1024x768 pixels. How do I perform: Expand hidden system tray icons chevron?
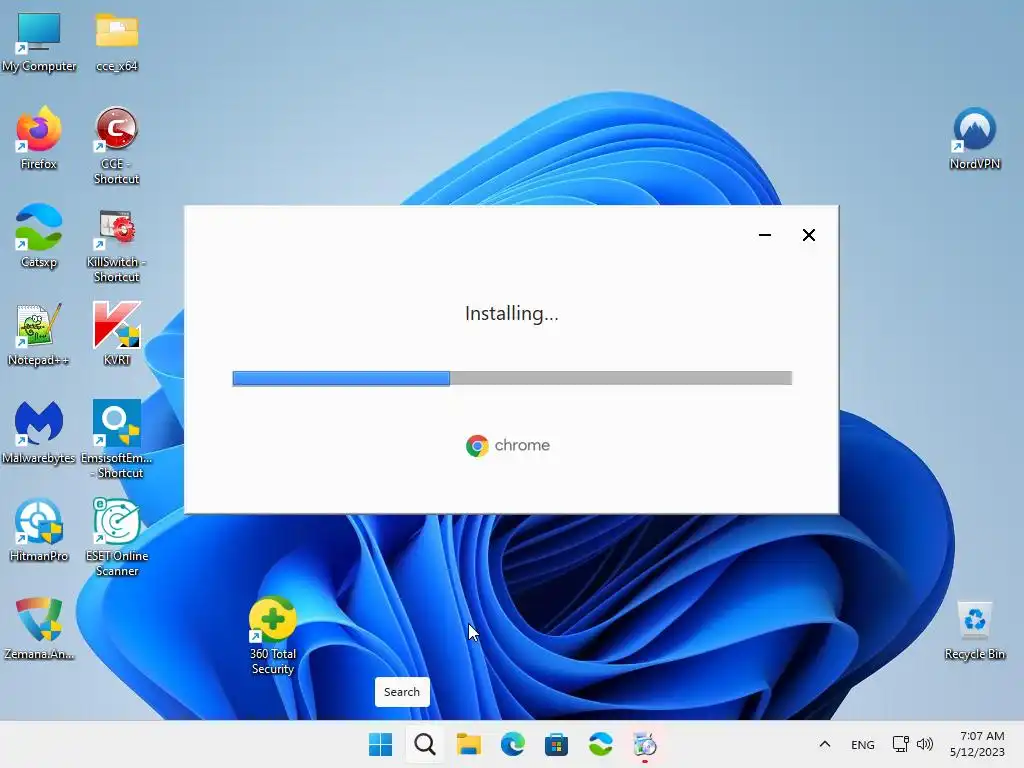825,744
